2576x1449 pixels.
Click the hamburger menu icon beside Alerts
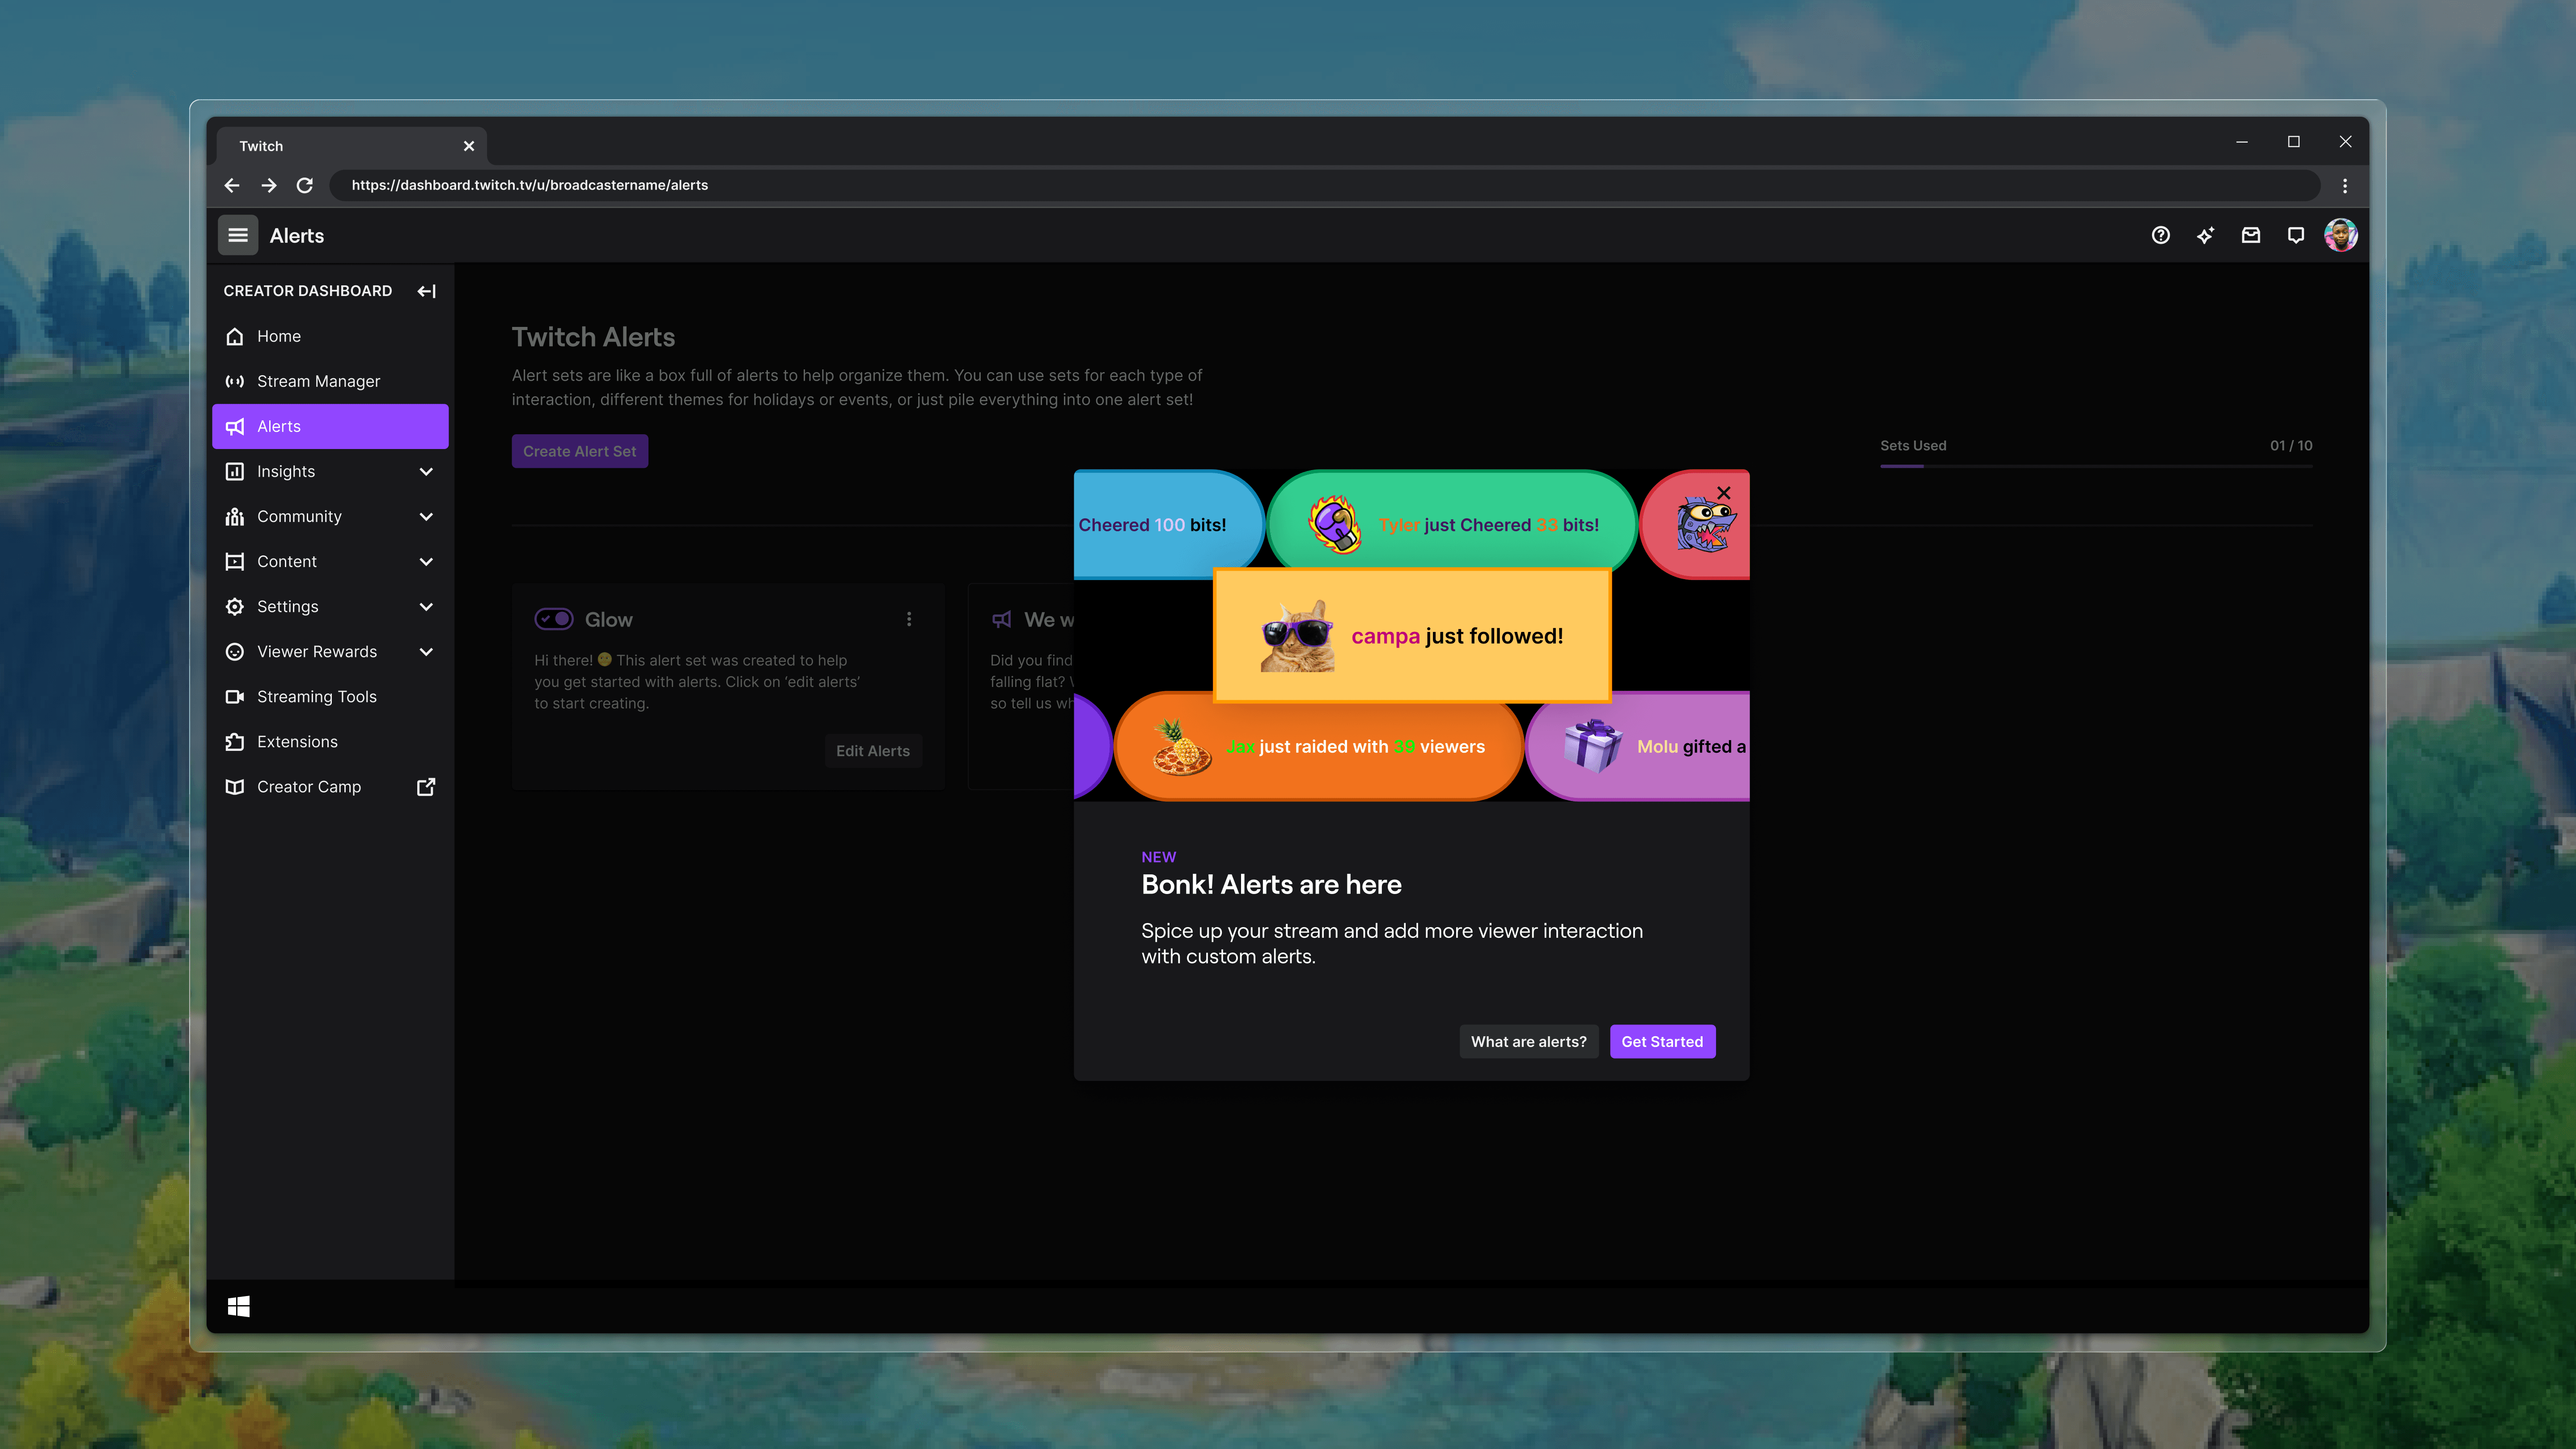pos(238,235)
